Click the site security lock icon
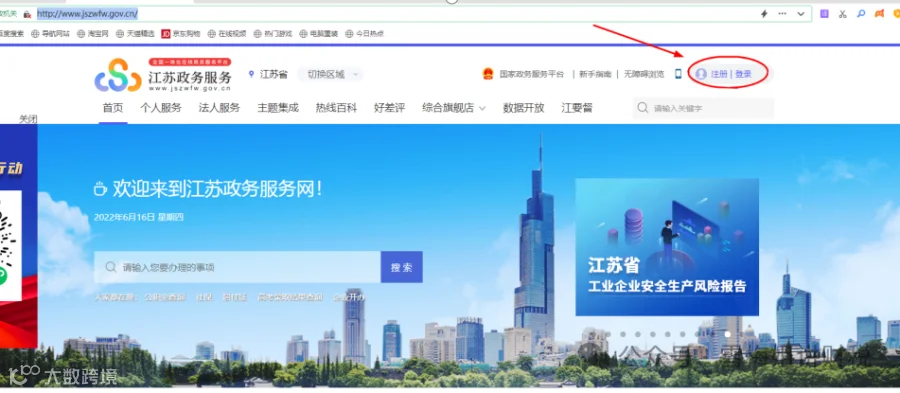900x393 pixels. (x=26, y=14)
